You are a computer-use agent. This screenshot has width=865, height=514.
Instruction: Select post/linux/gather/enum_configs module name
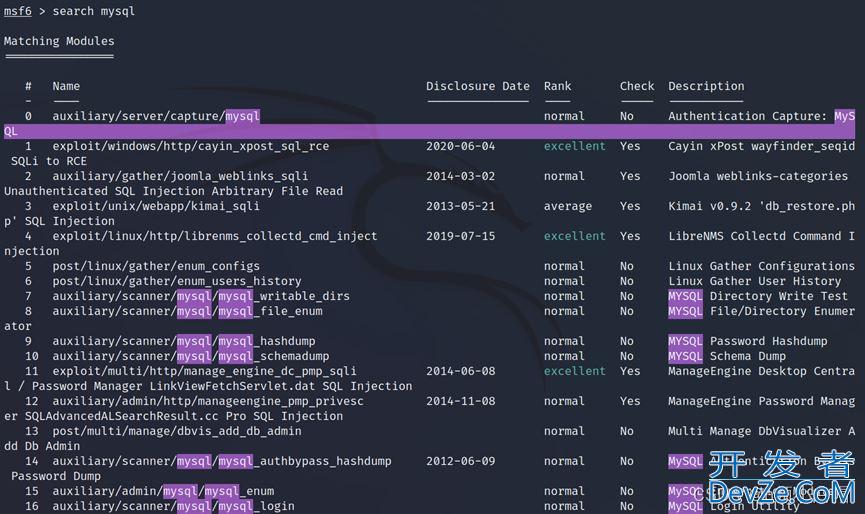(x=156, y=266)
